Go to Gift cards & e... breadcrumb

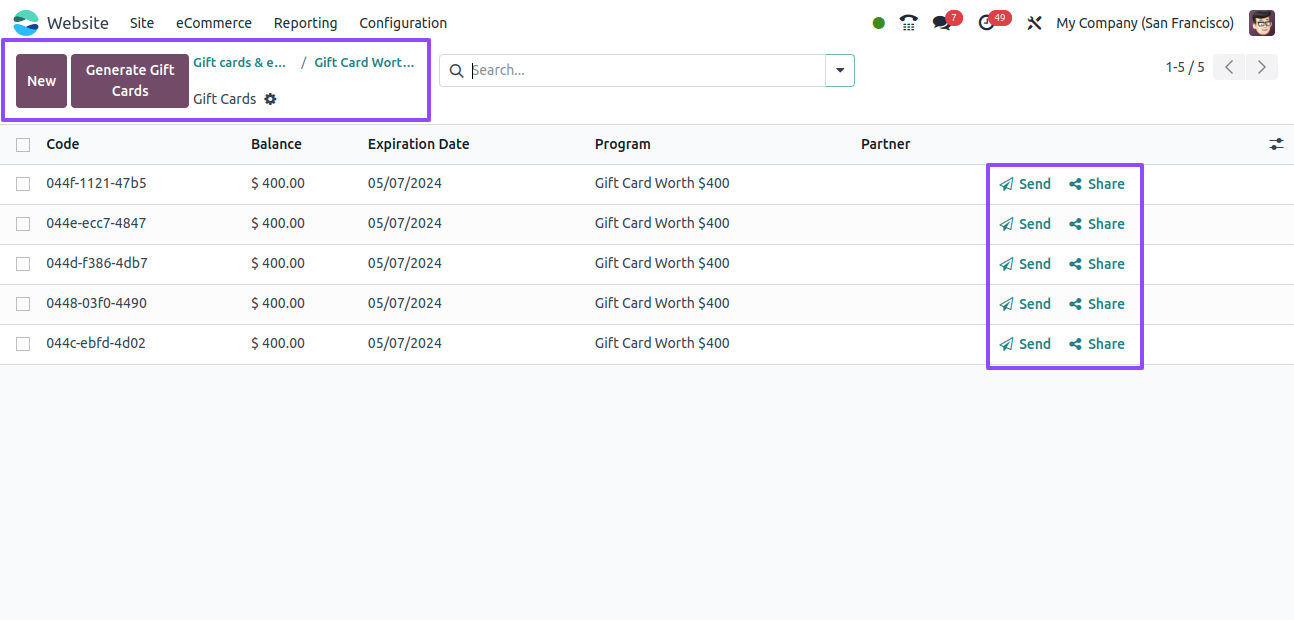click(x=240, y=62)
